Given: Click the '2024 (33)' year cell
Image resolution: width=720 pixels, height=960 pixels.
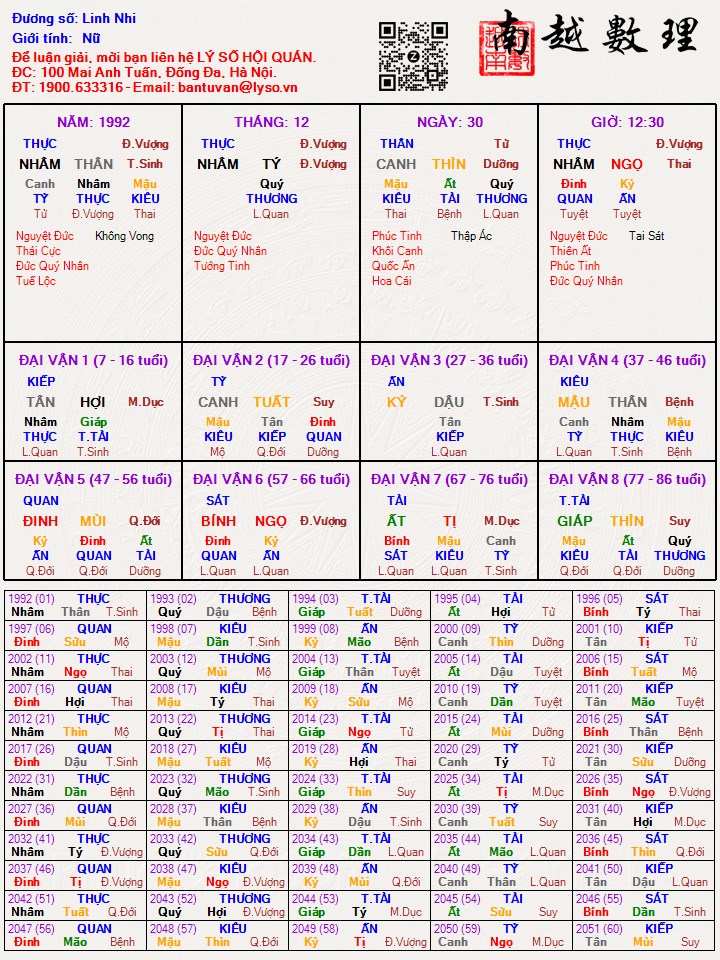Looking at the screenshot, I should pos(359,786).
